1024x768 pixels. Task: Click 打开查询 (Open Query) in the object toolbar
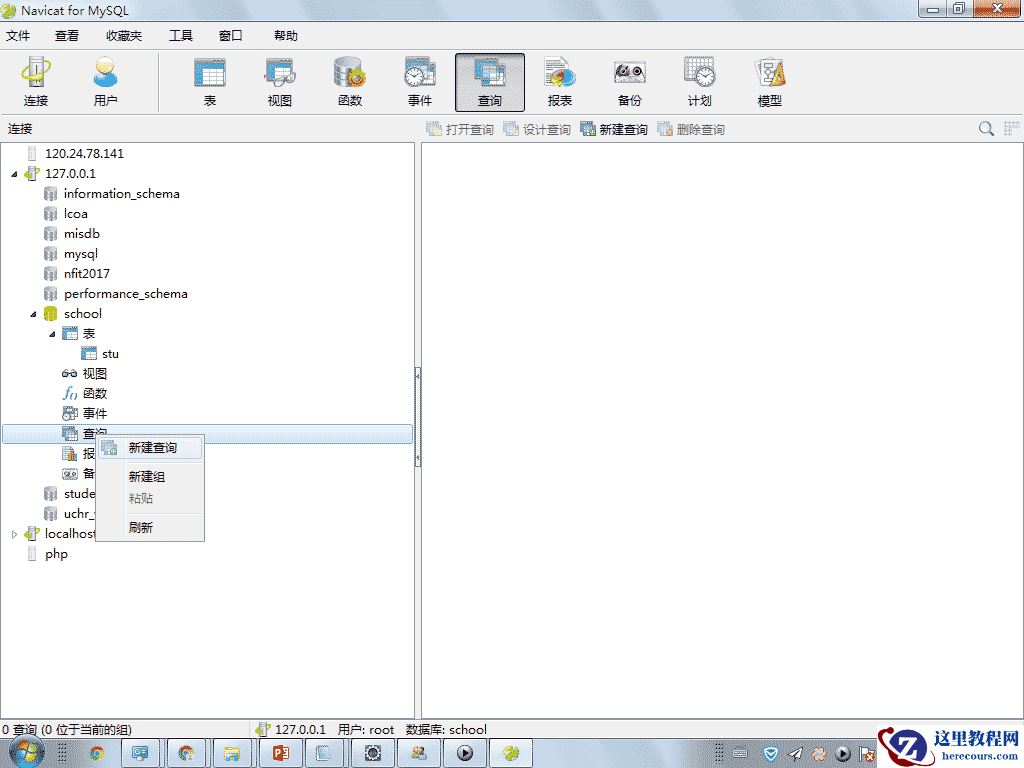click(x=460, y=129)
